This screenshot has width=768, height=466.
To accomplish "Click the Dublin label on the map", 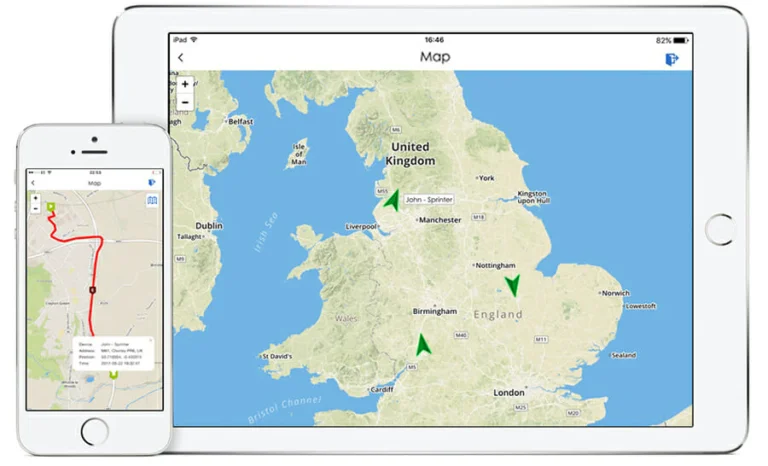I will point(209,226).
